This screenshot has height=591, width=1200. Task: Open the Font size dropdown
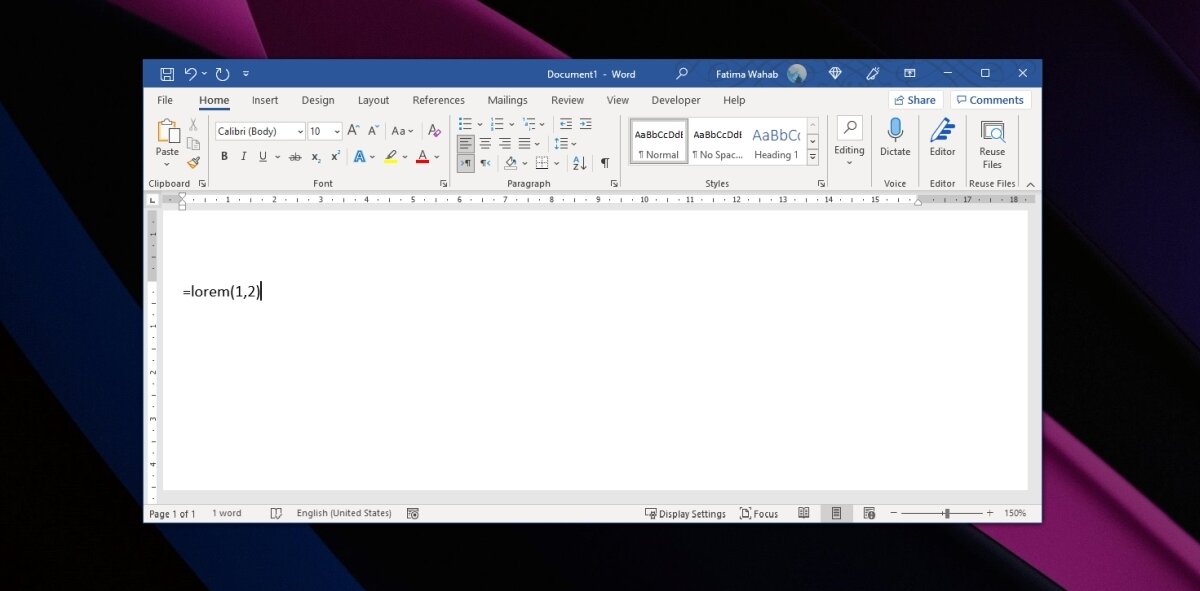(336, 130)
